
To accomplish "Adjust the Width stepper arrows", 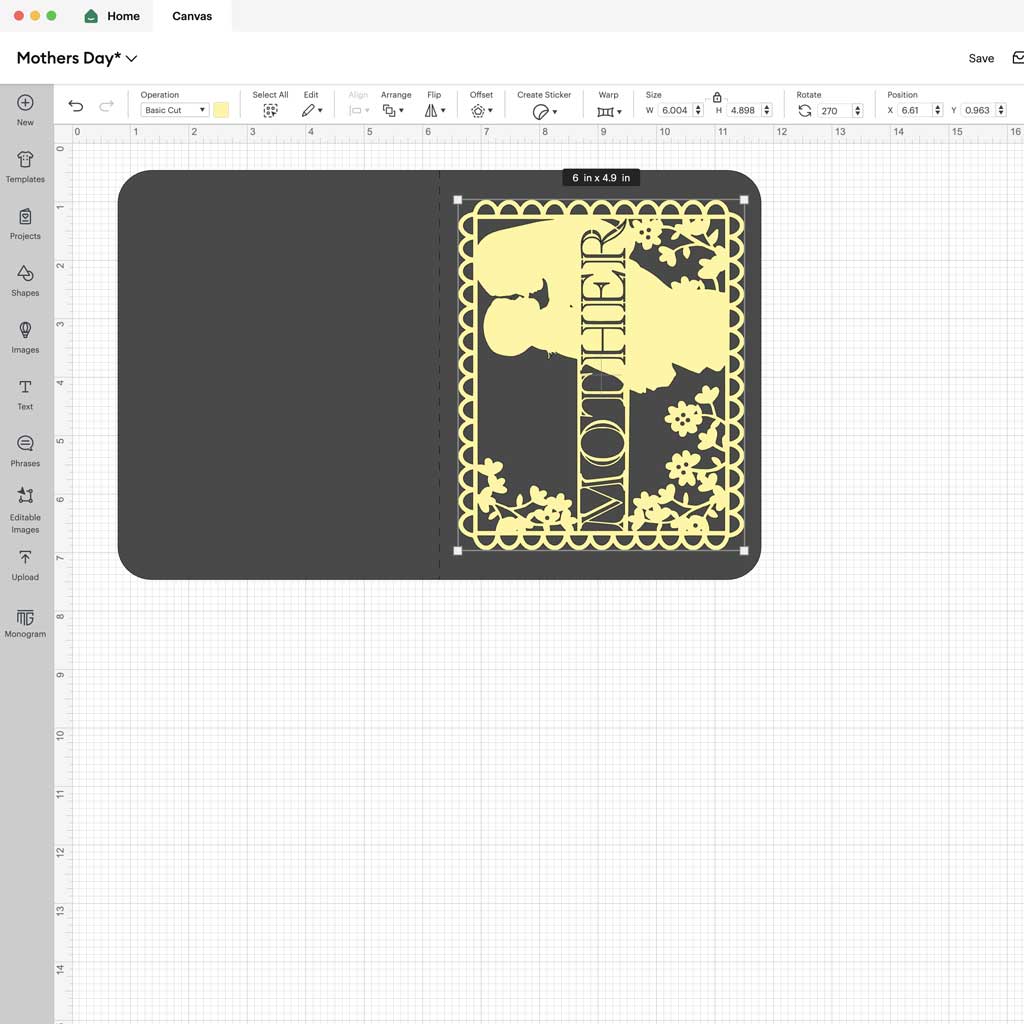I will click(x=698, y=110).
